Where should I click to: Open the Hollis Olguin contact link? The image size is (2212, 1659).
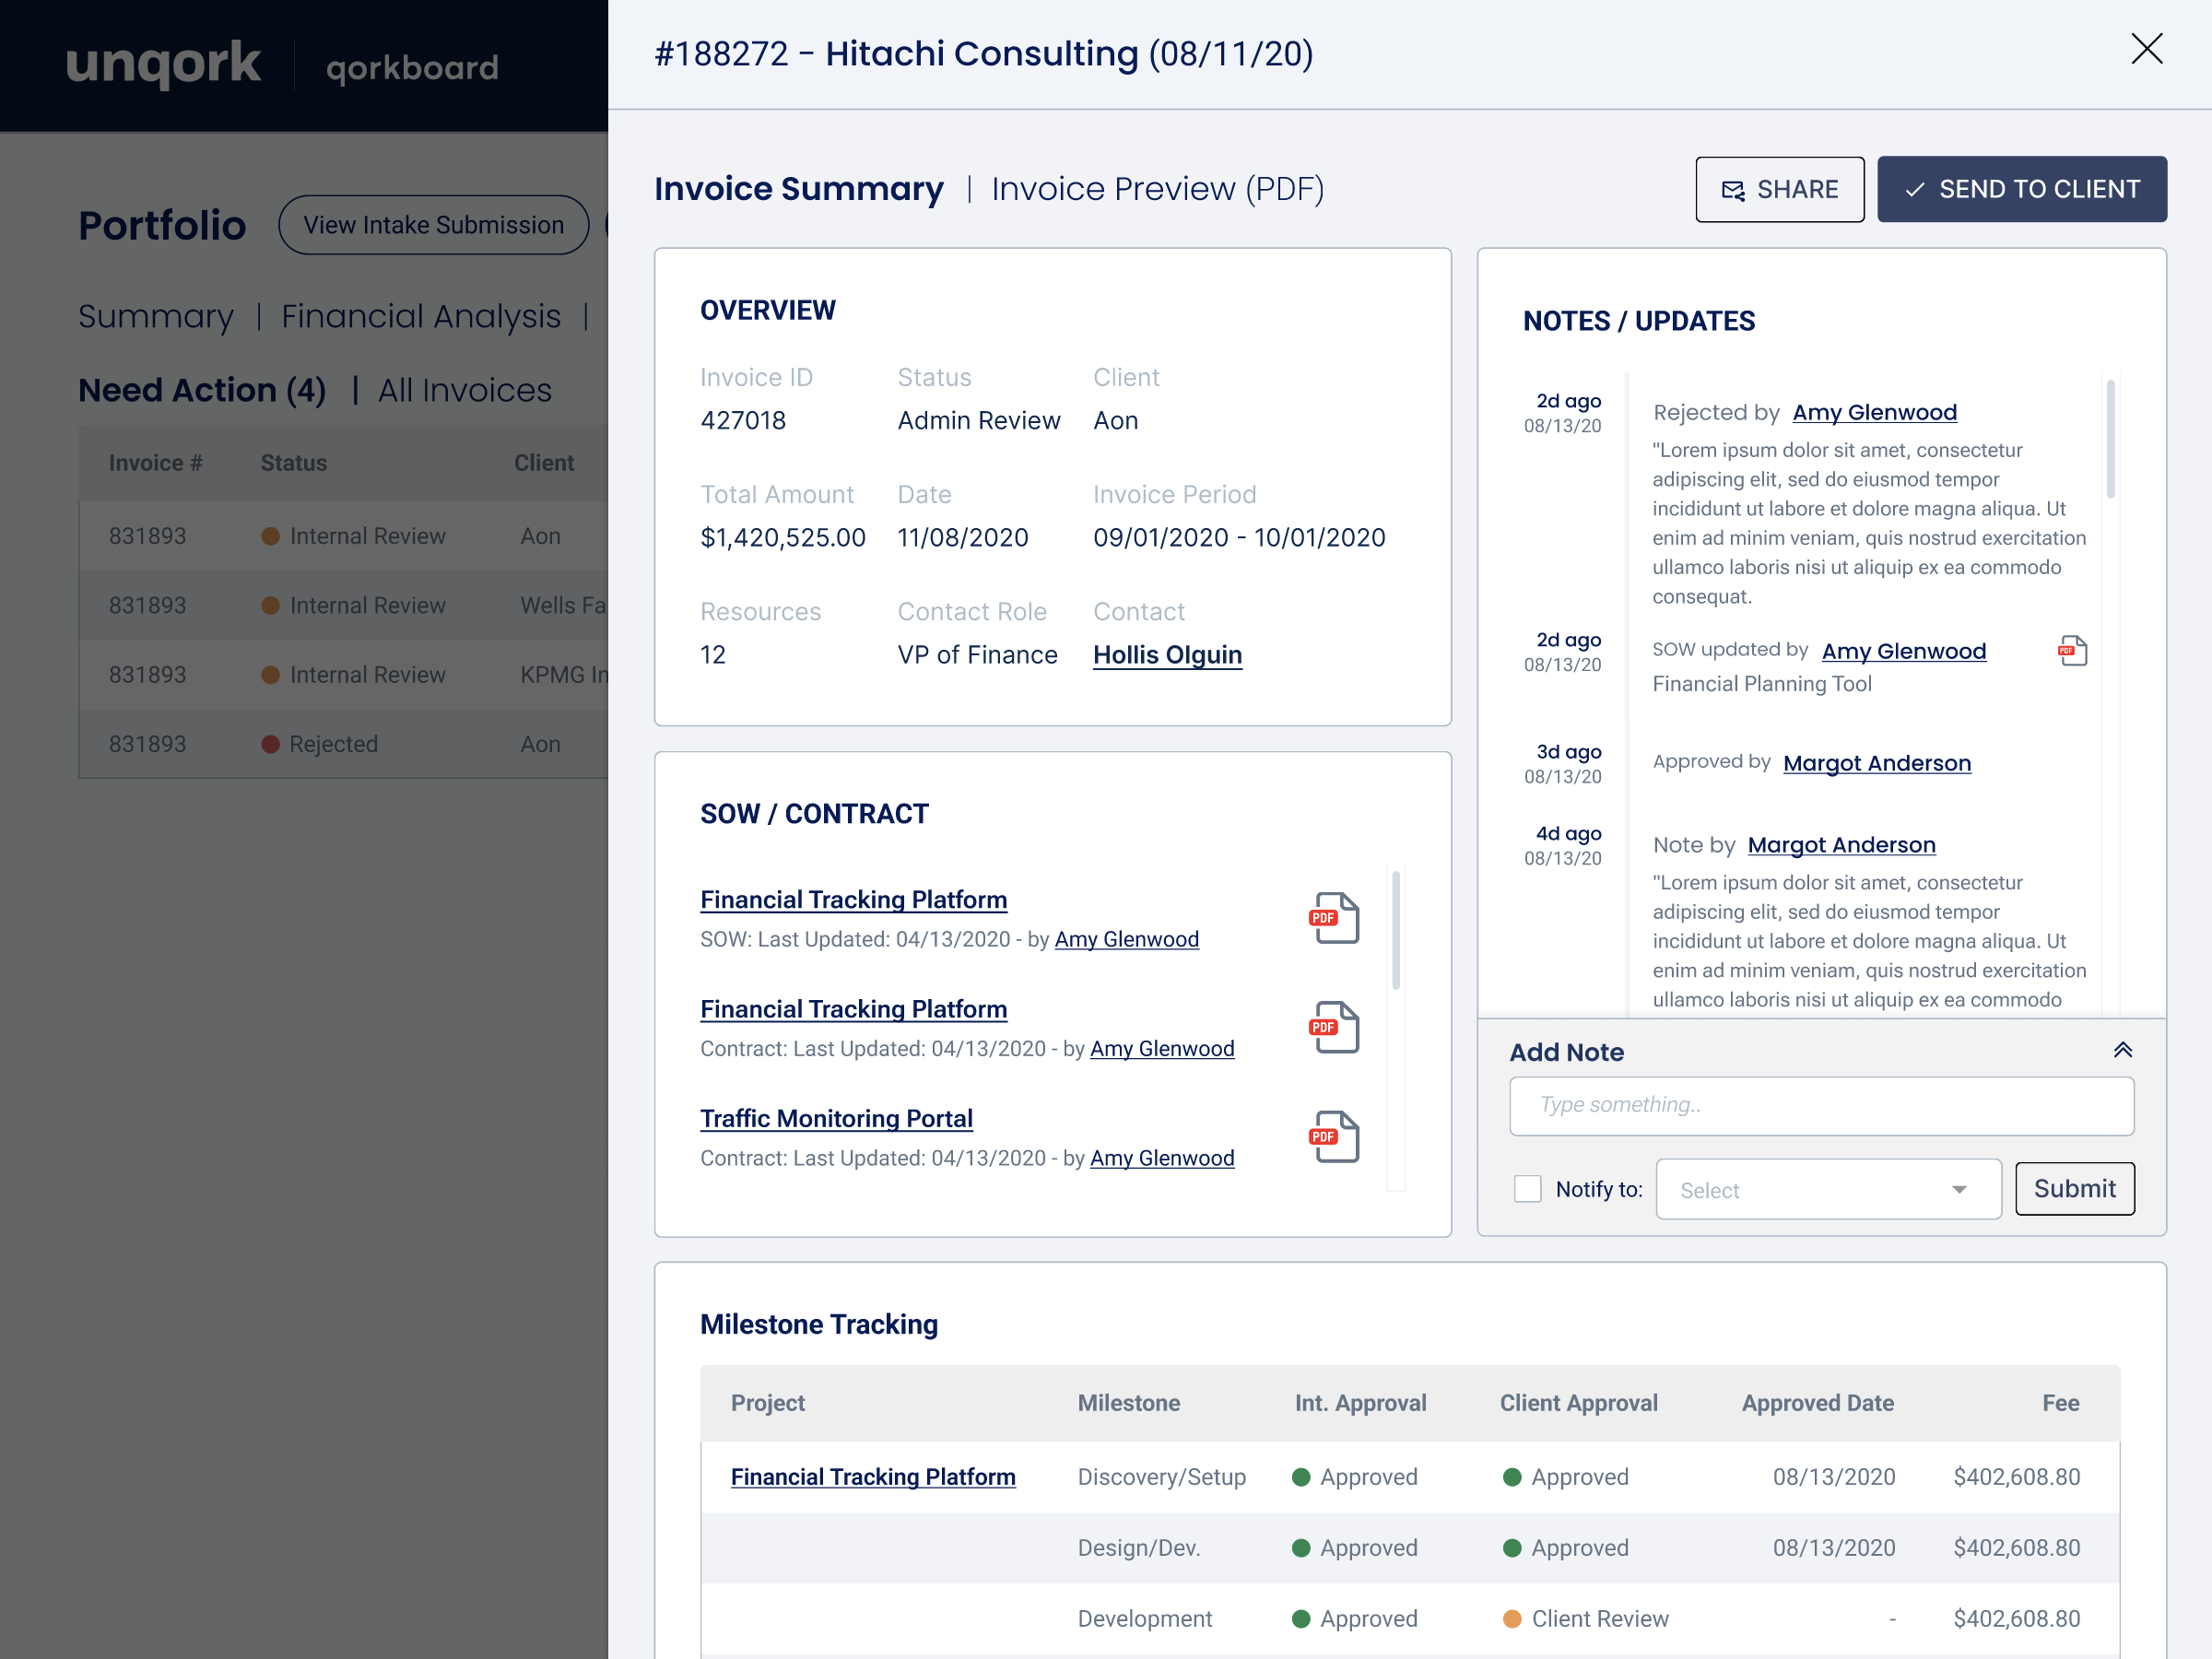1167,655
